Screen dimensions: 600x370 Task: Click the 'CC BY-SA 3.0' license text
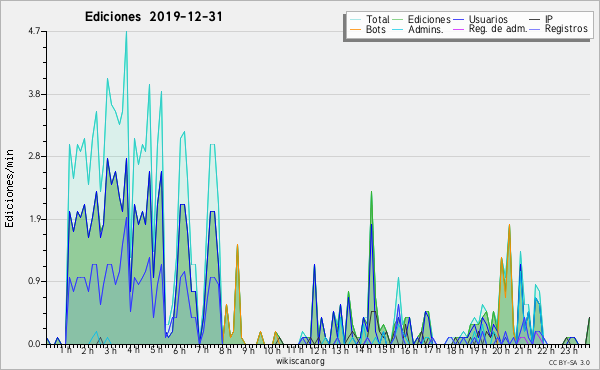pos(569,363)
